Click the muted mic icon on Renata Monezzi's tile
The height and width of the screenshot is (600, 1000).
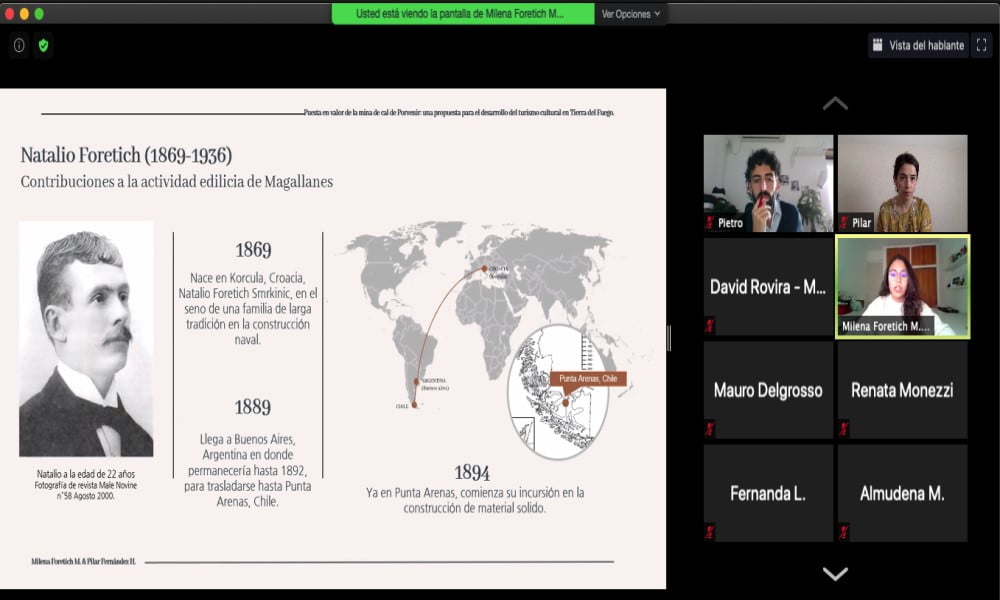[x=844, y=428]
